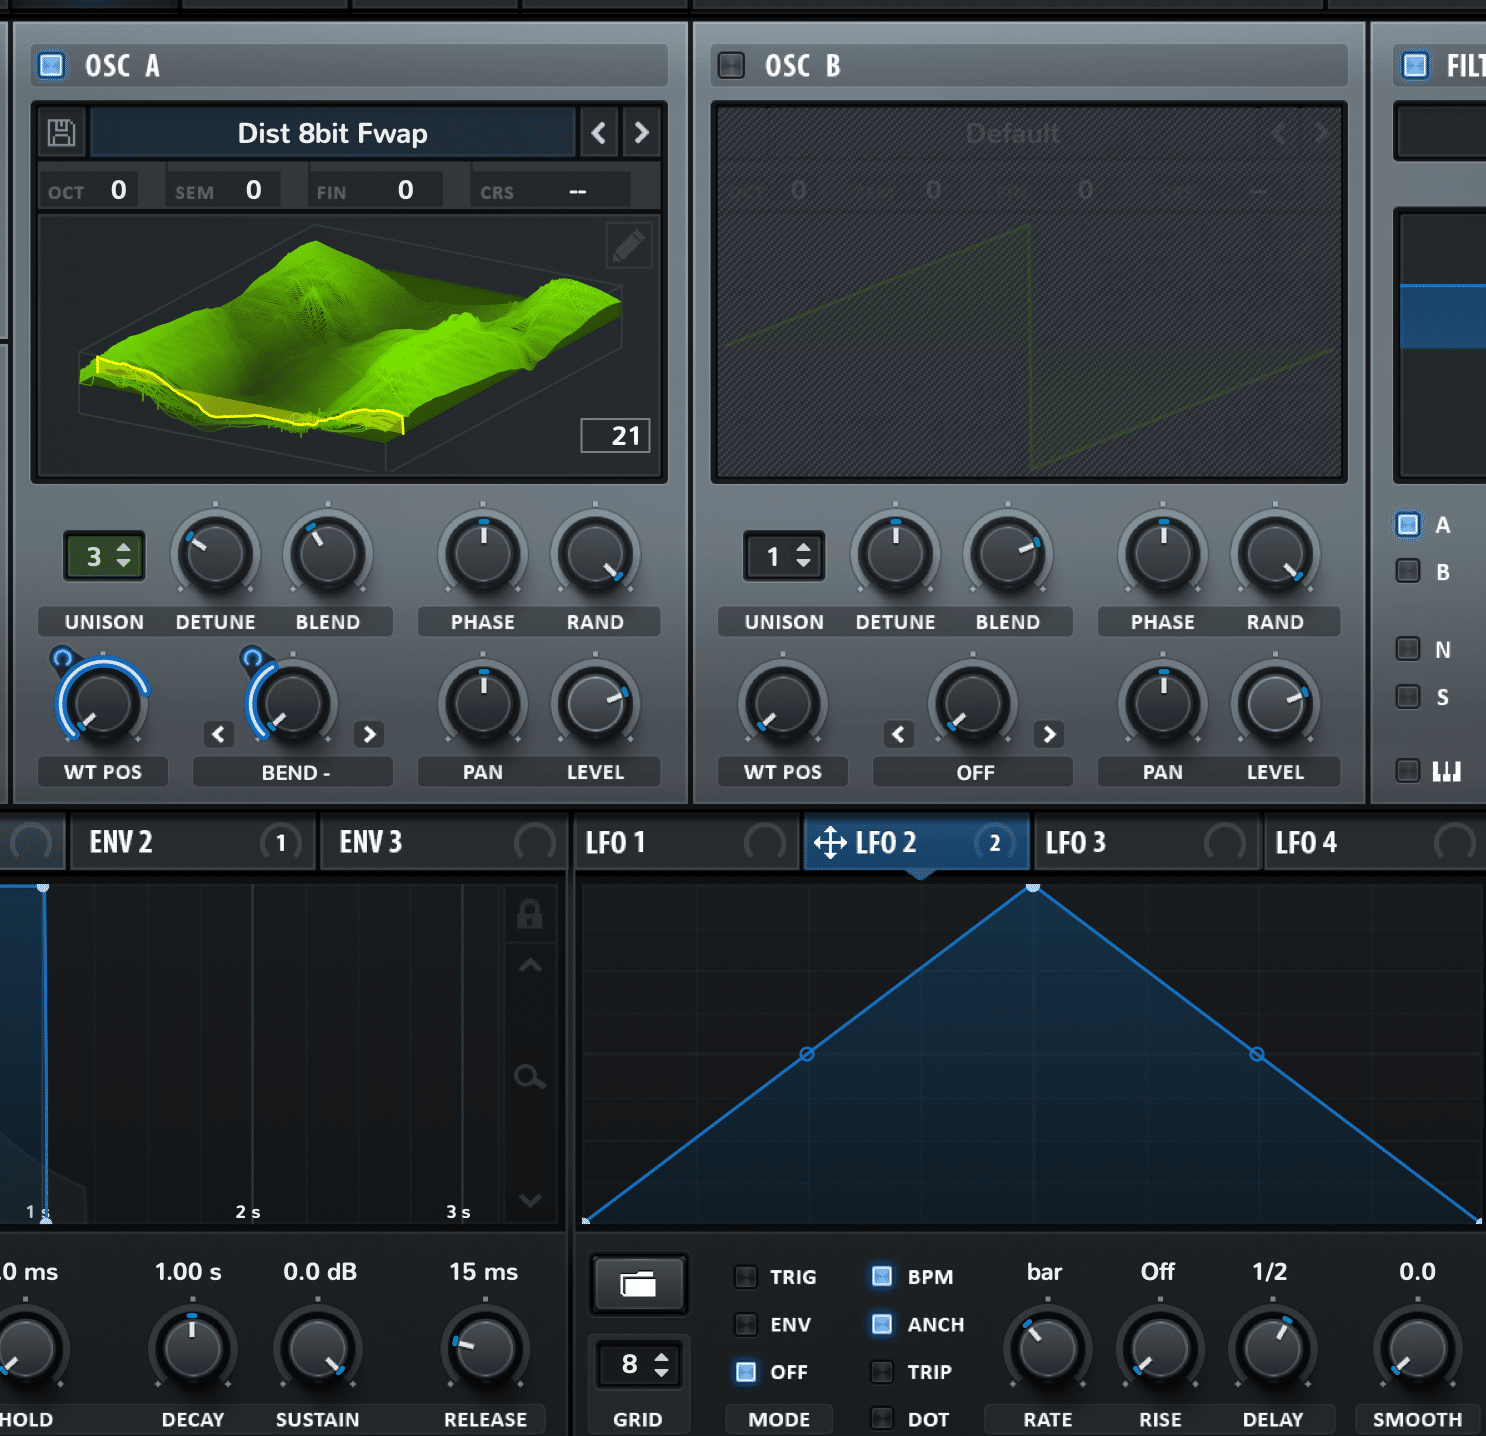Click the envelope RELEASE knob

pyautogui.click(x=485, y=1350)
